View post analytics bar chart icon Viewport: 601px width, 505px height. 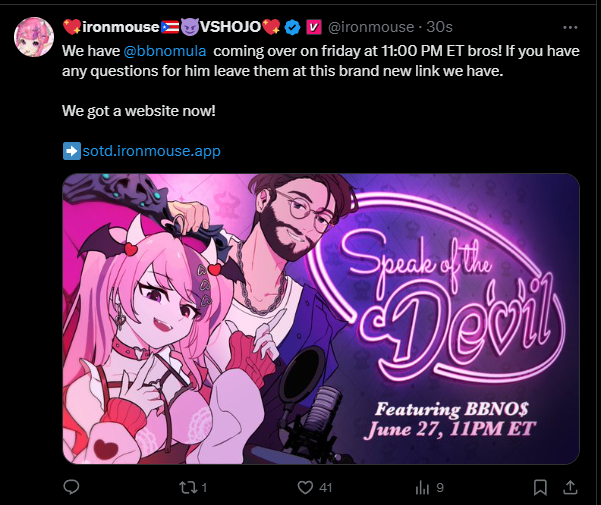tap(422, 488)
